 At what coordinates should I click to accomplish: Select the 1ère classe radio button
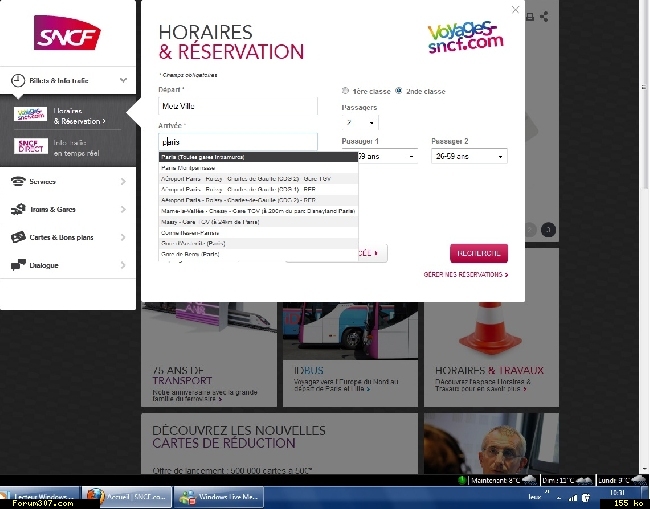click(x=346, y=90)
